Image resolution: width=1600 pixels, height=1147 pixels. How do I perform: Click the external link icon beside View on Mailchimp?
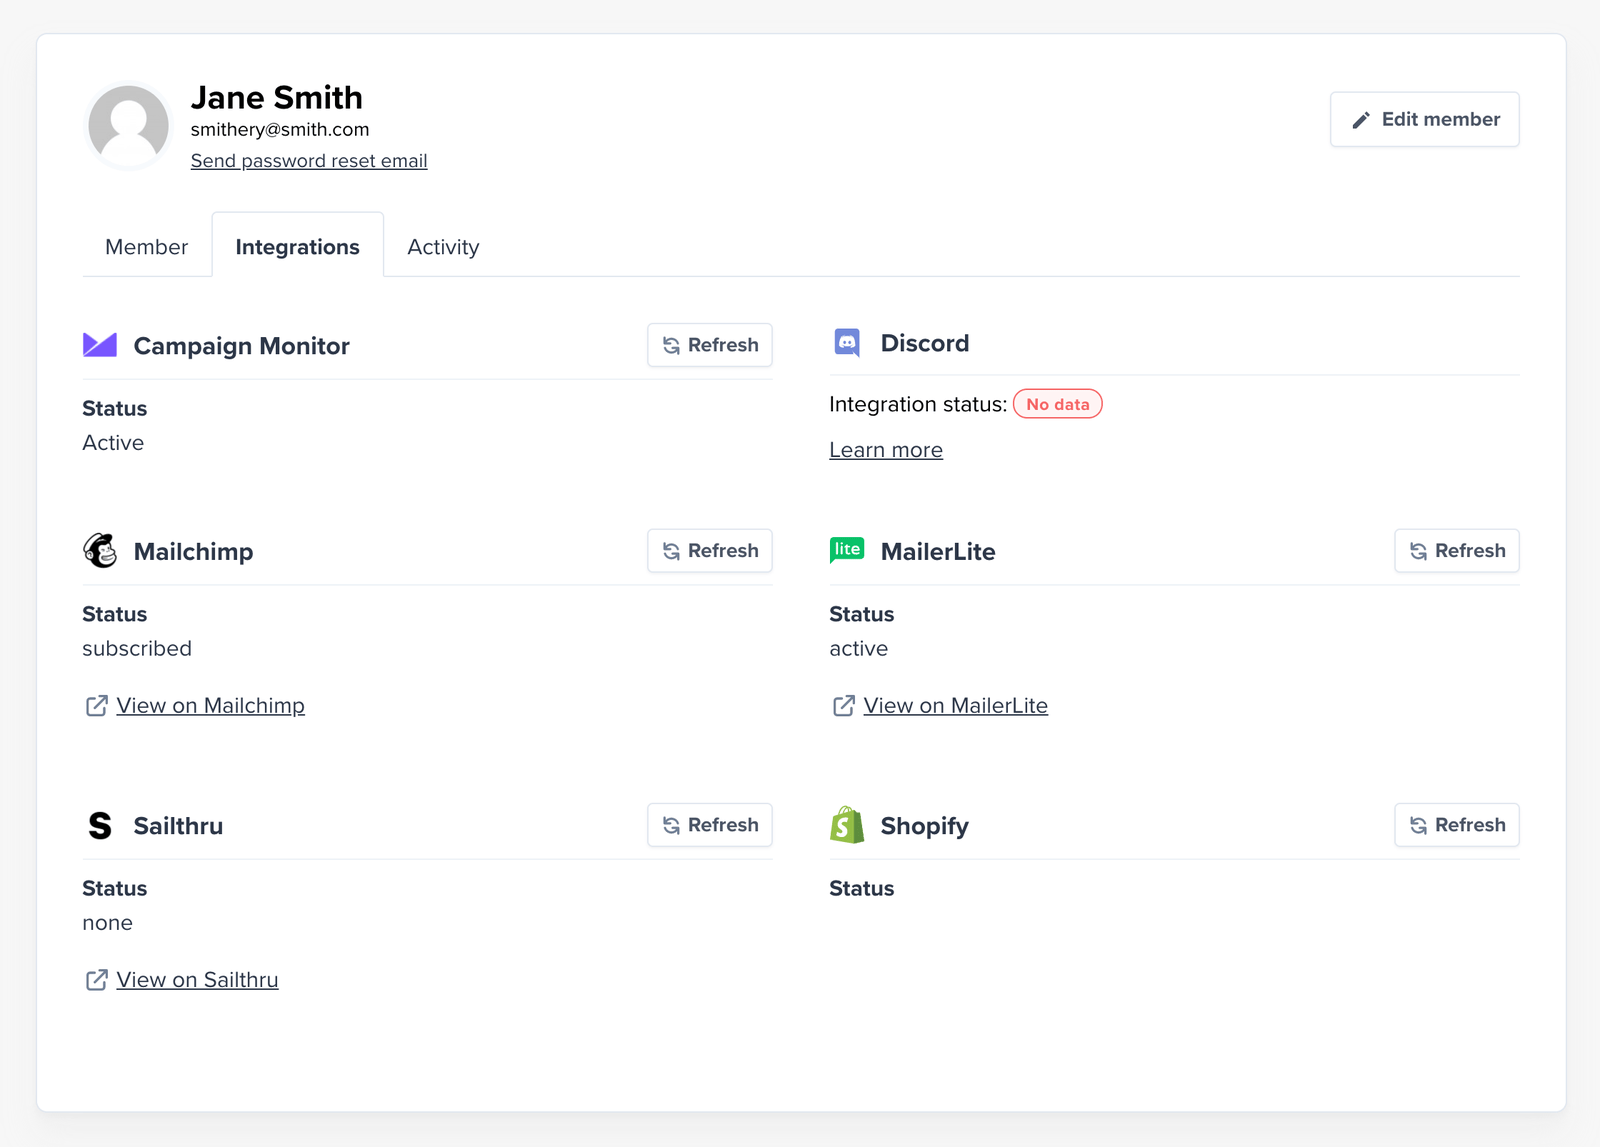tap(96, 705)
